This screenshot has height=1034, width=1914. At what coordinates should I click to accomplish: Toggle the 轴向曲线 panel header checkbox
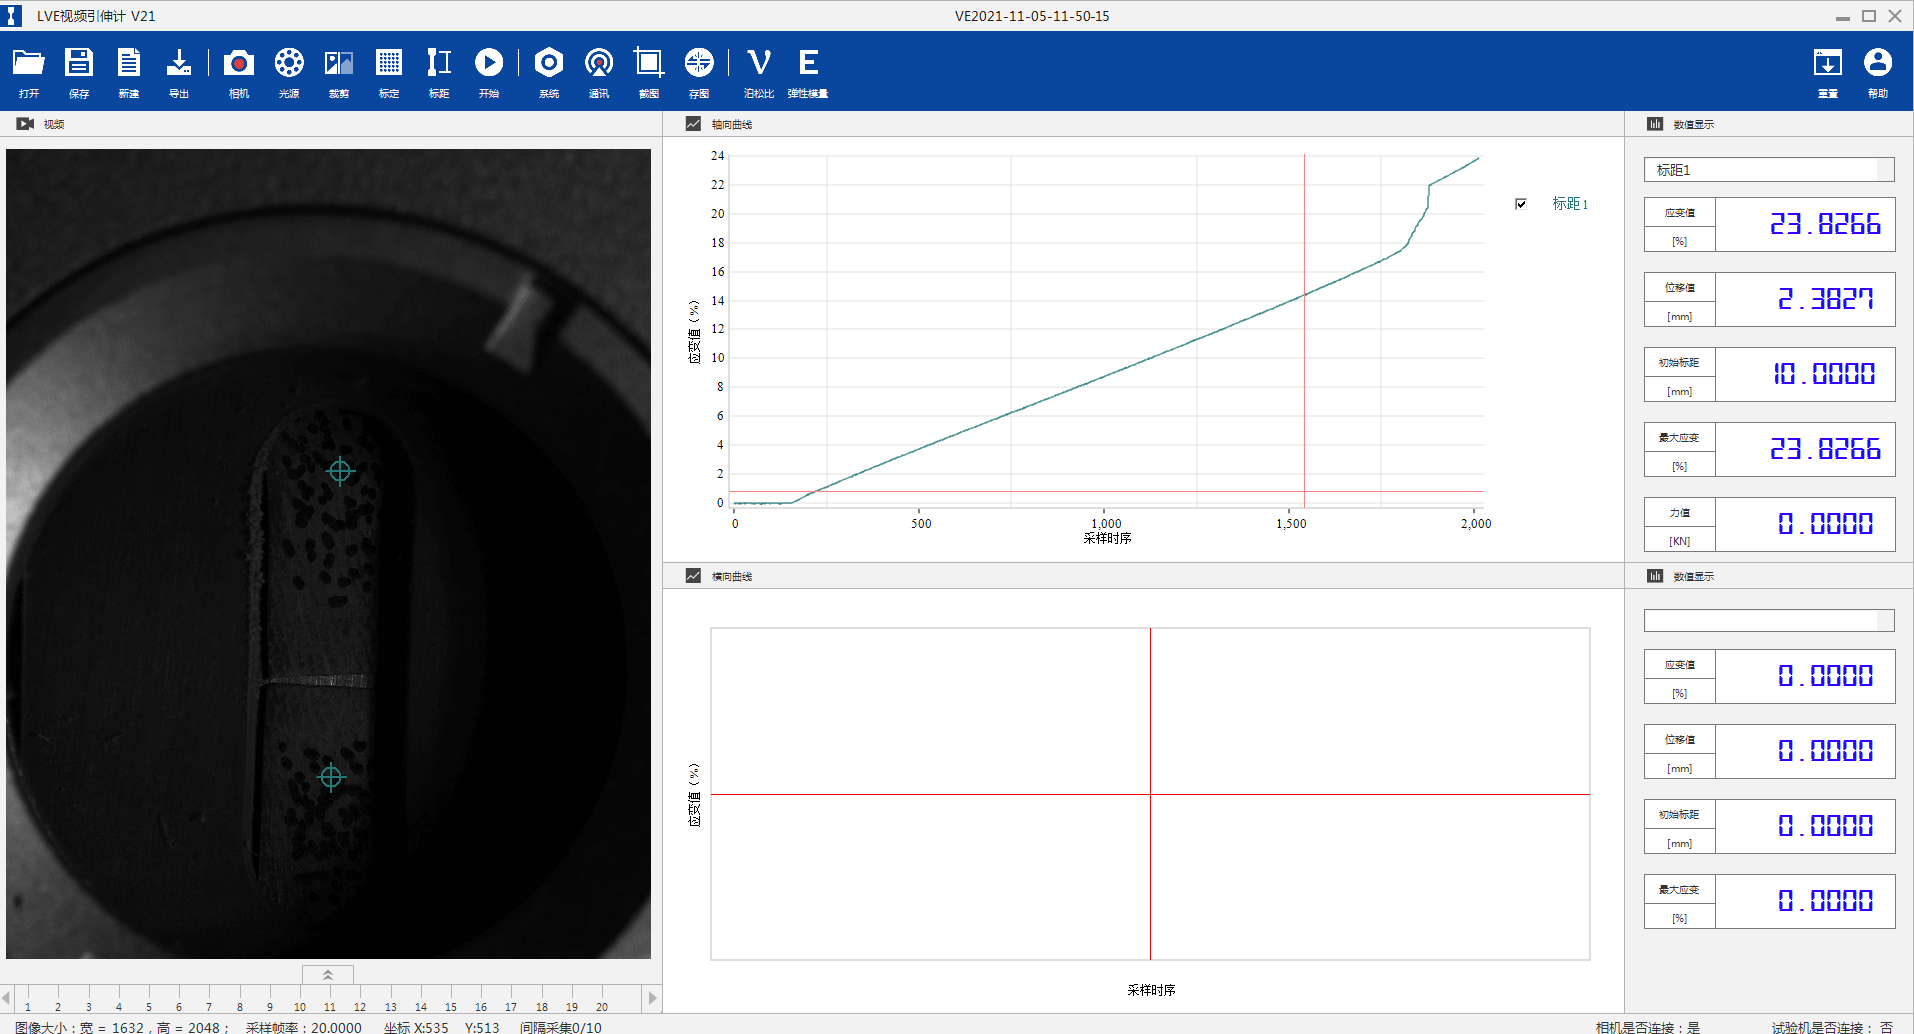[x=693, y=124]
